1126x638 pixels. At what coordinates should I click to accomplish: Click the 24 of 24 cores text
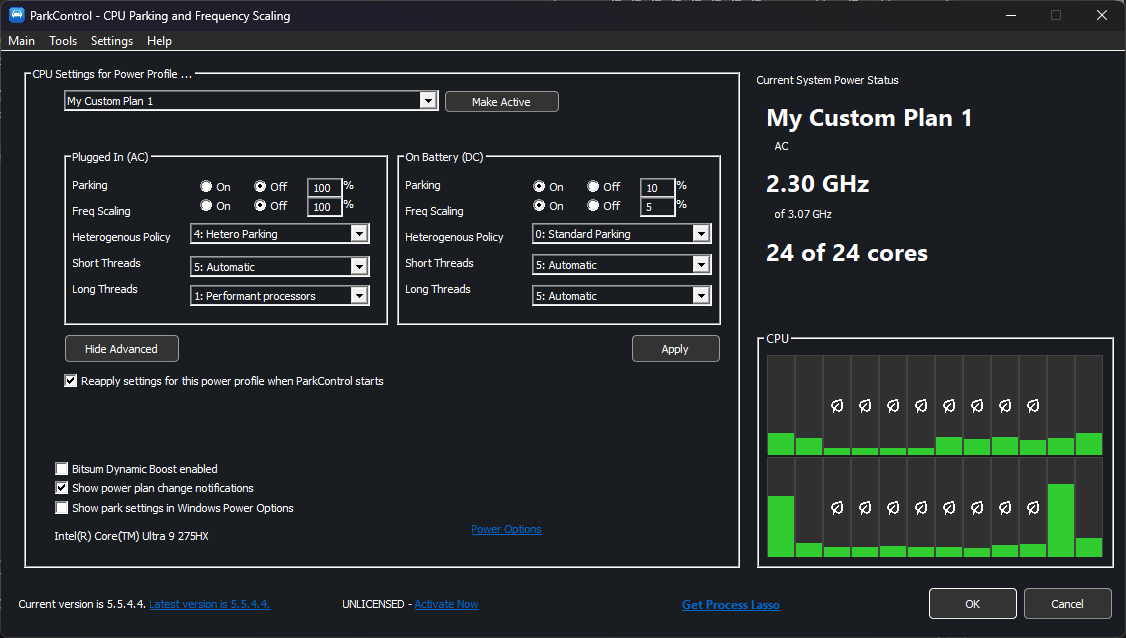[x=847, y=253]
